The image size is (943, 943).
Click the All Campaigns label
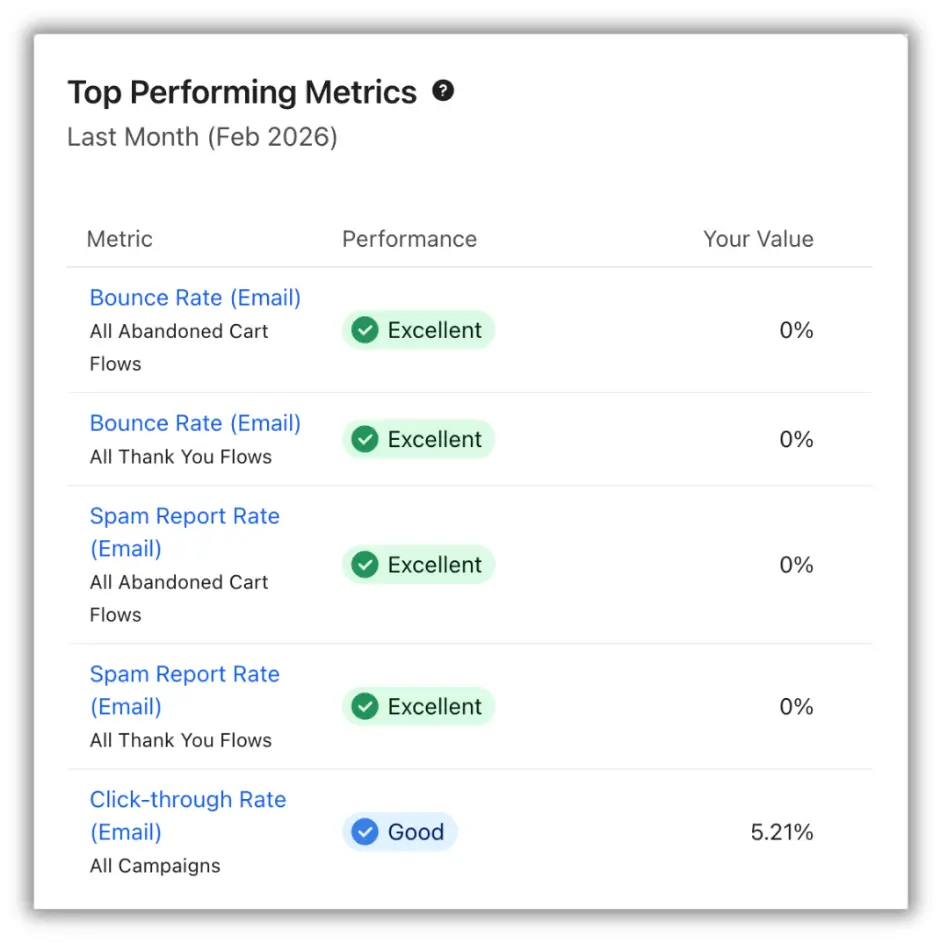point(155,865)
